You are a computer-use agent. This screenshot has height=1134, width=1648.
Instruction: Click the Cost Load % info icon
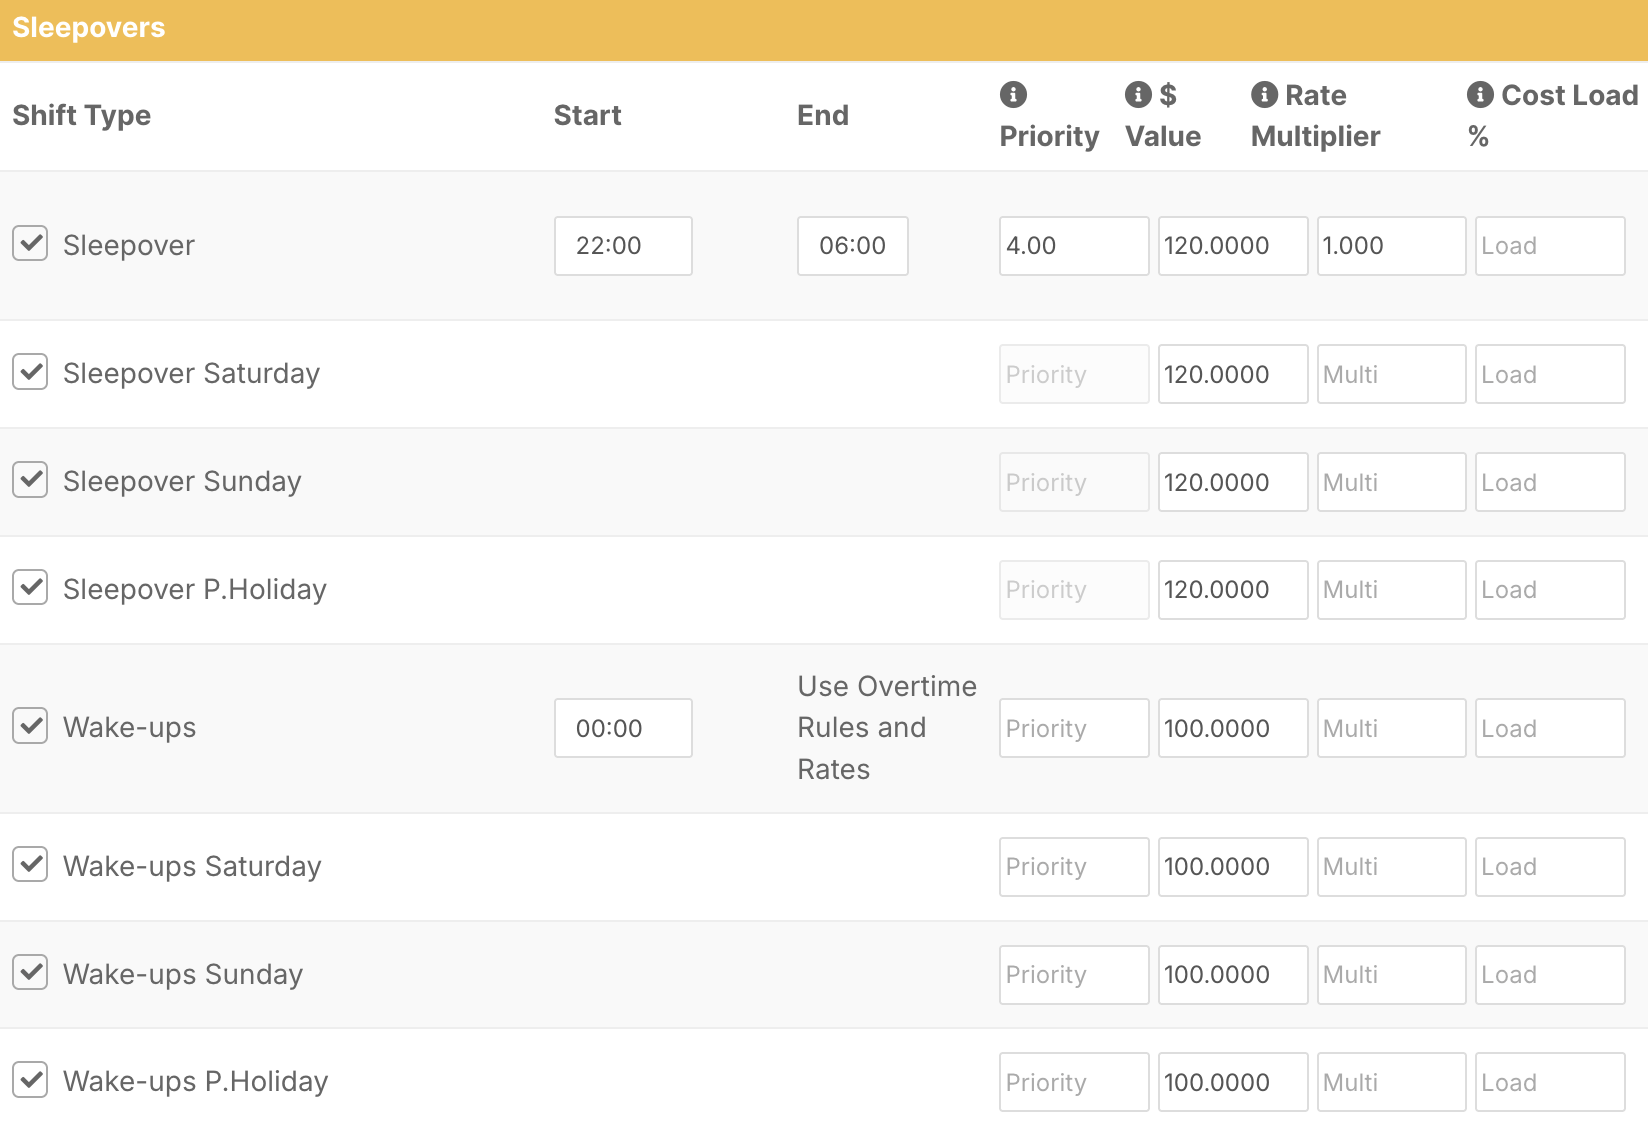(1480, 94)
